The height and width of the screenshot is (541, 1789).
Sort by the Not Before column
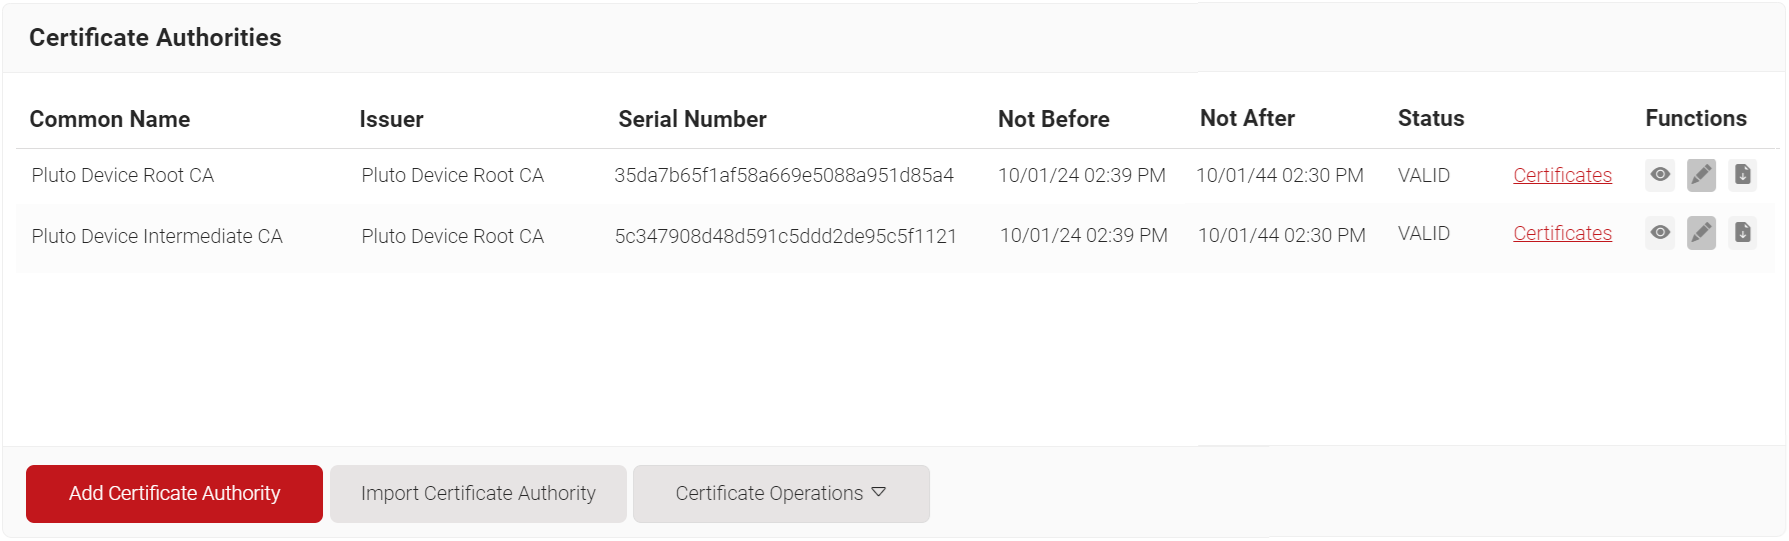tap(1053, 119)
